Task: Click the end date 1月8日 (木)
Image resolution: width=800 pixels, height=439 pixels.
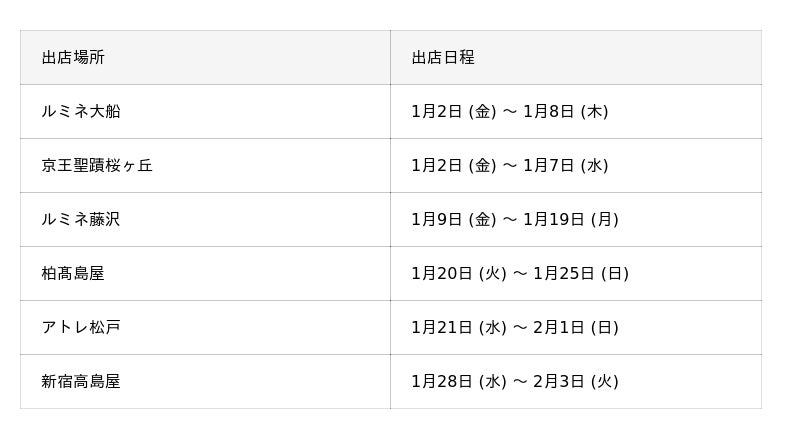Action: point(566,111)
